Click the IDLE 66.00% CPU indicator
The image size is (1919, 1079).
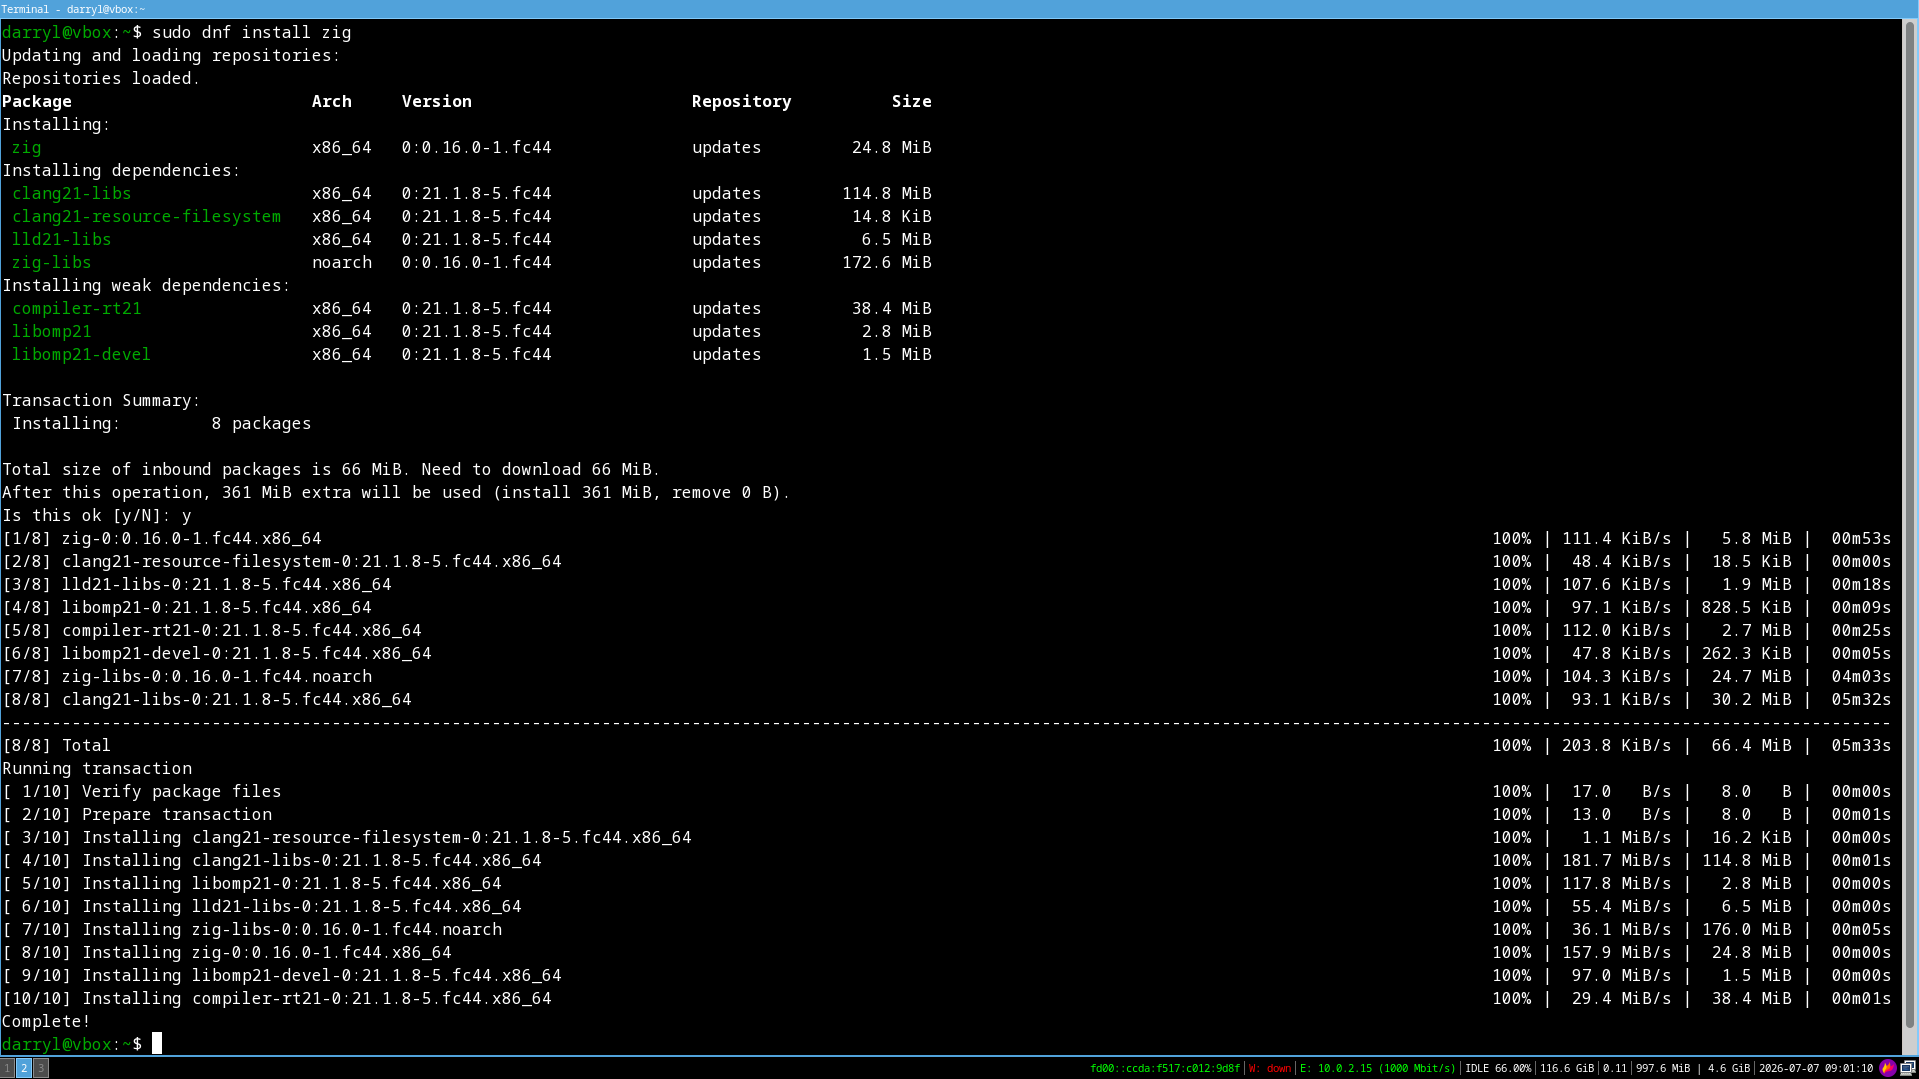(x=1498, y=1068)
